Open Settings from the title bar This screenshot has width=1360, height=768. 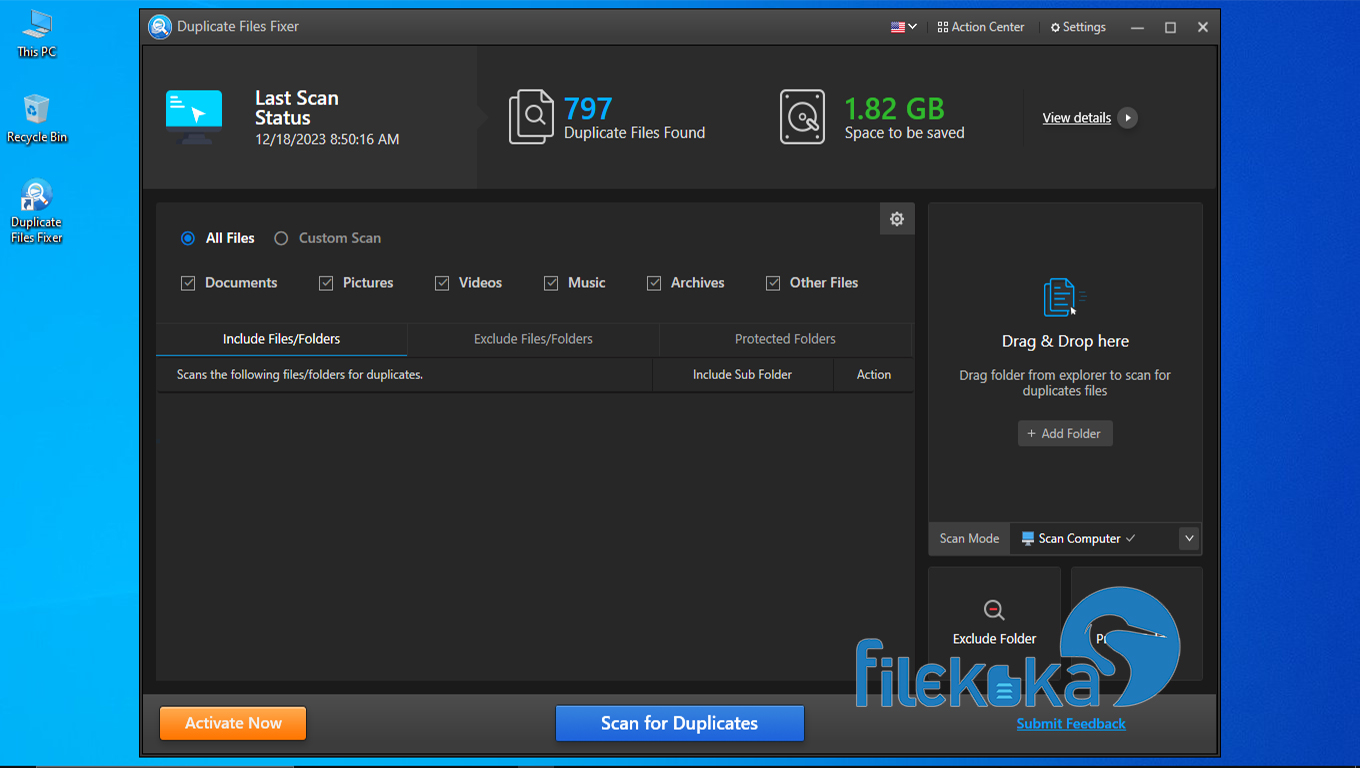[x=1078, y=27]
